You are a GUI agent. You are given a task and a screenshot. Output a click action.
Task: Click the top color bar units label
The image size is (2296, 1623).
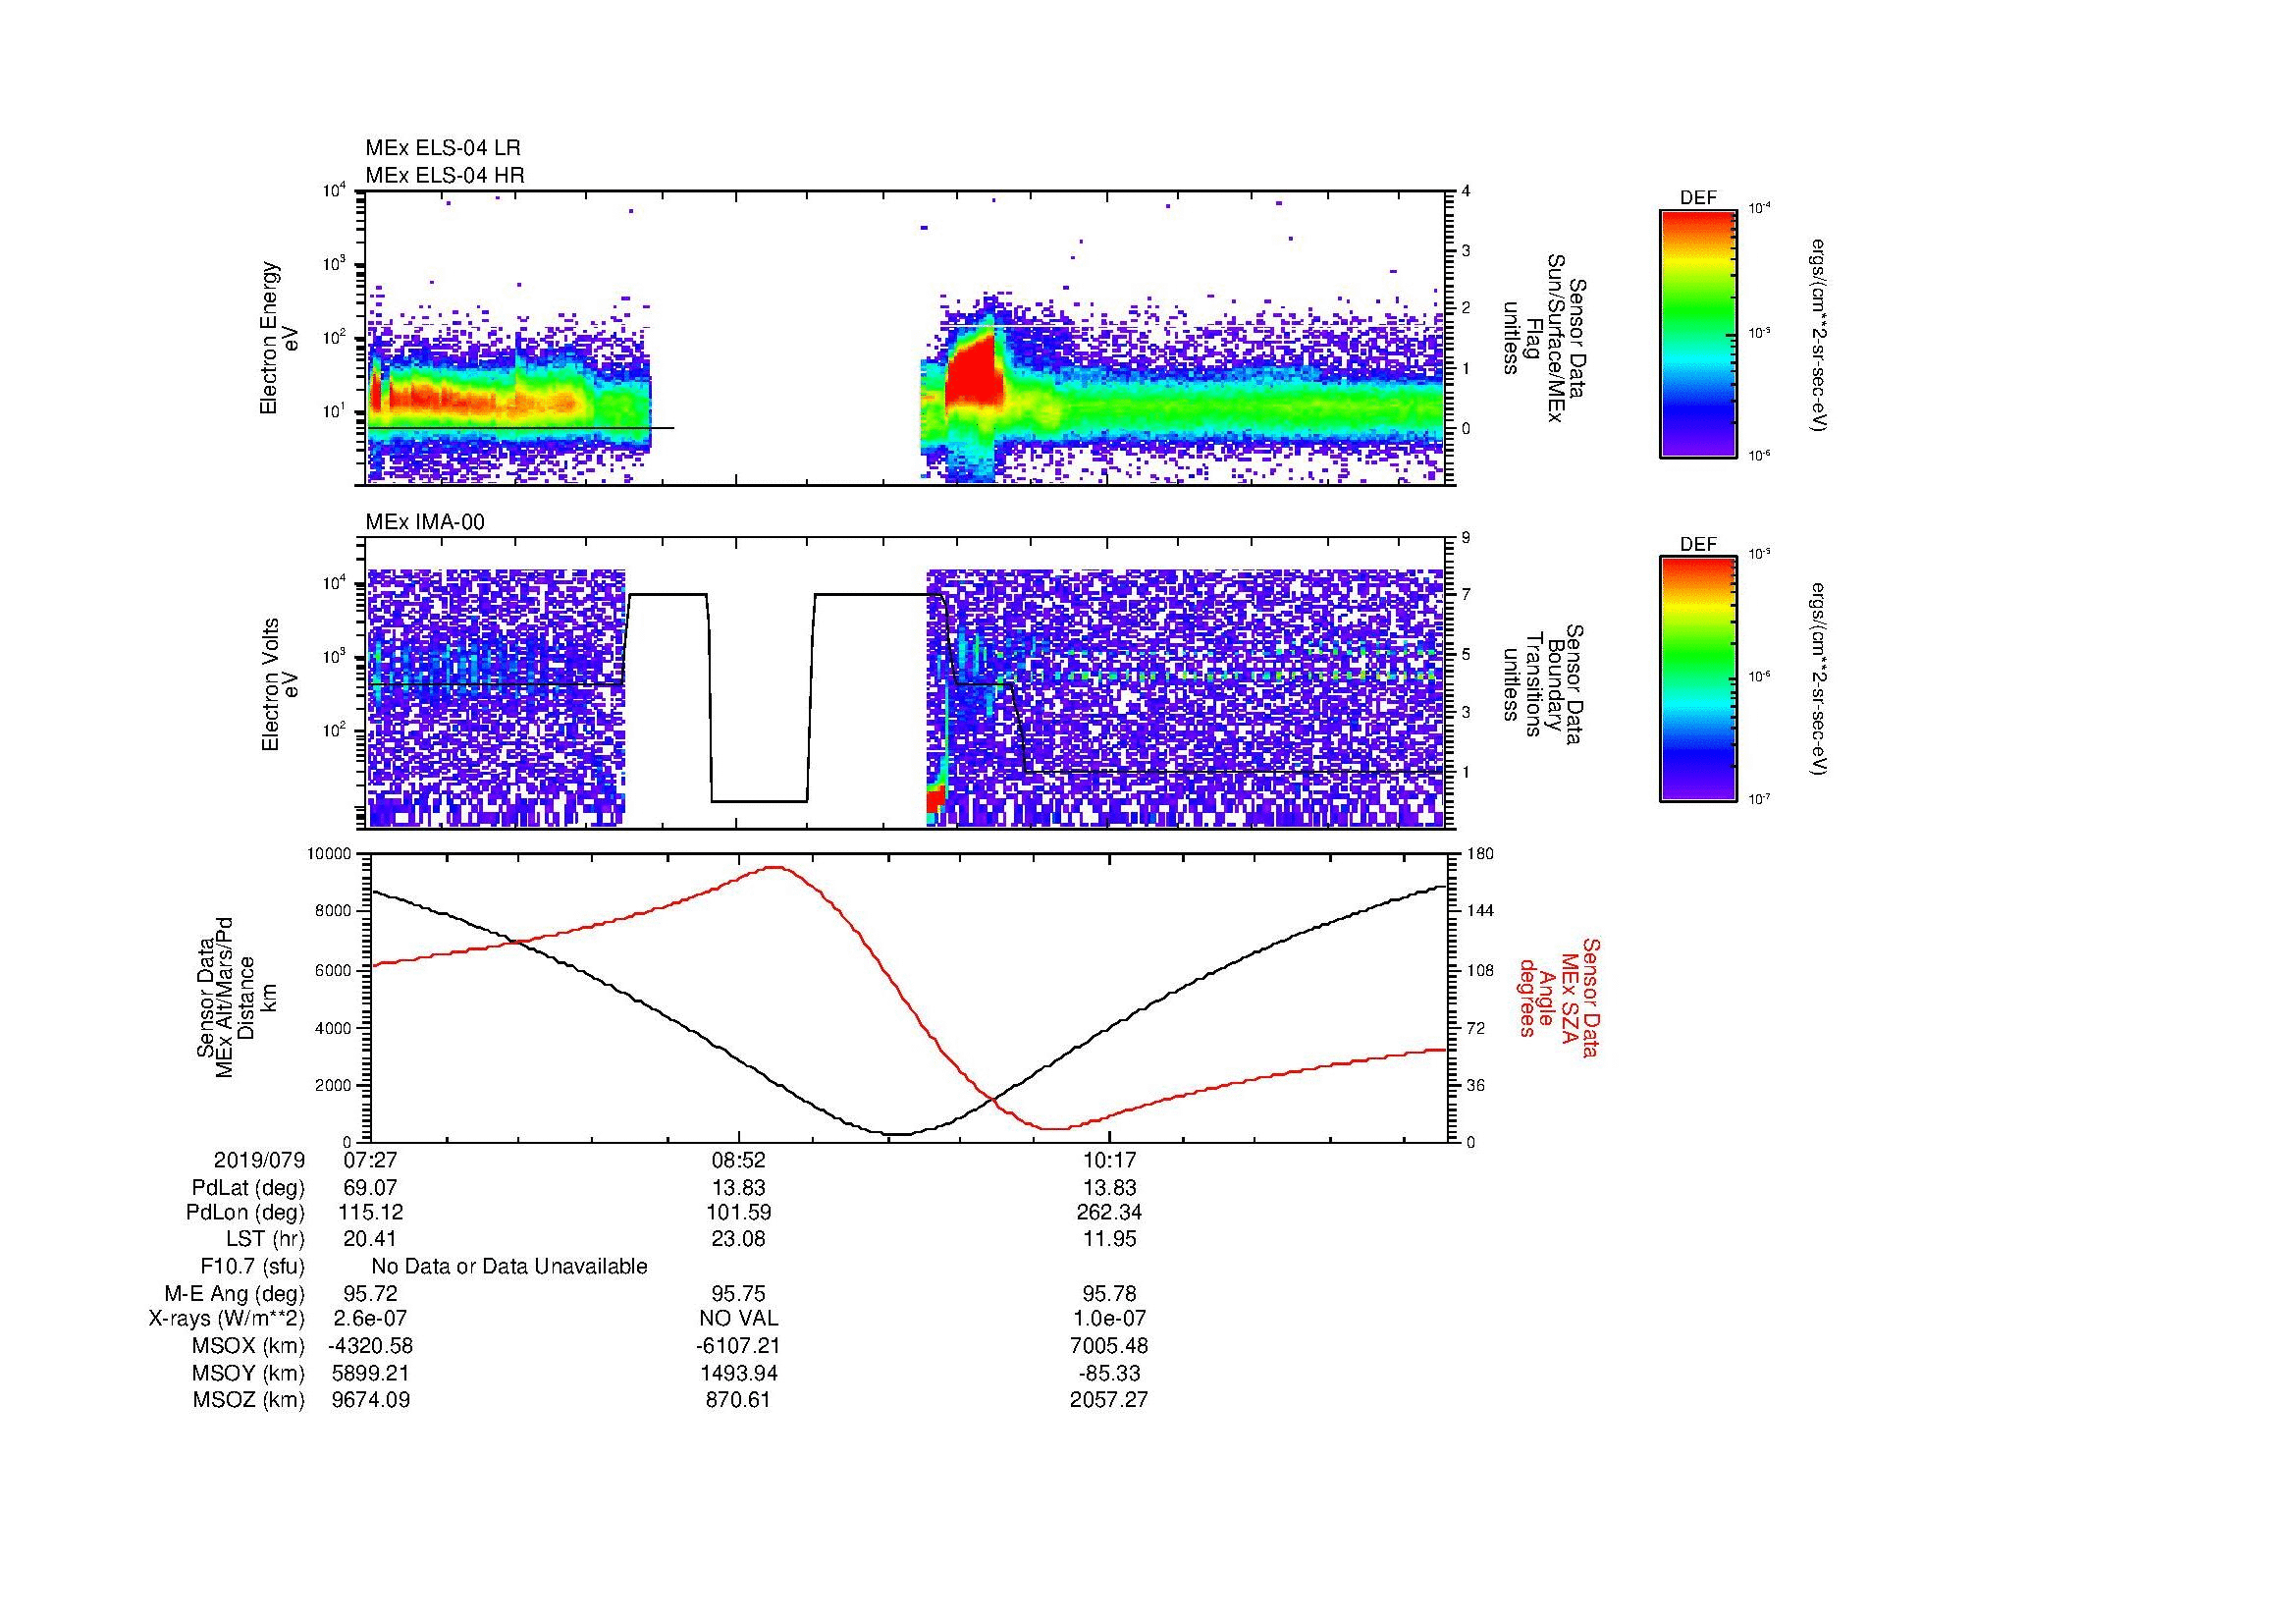tap(1819, 334)
